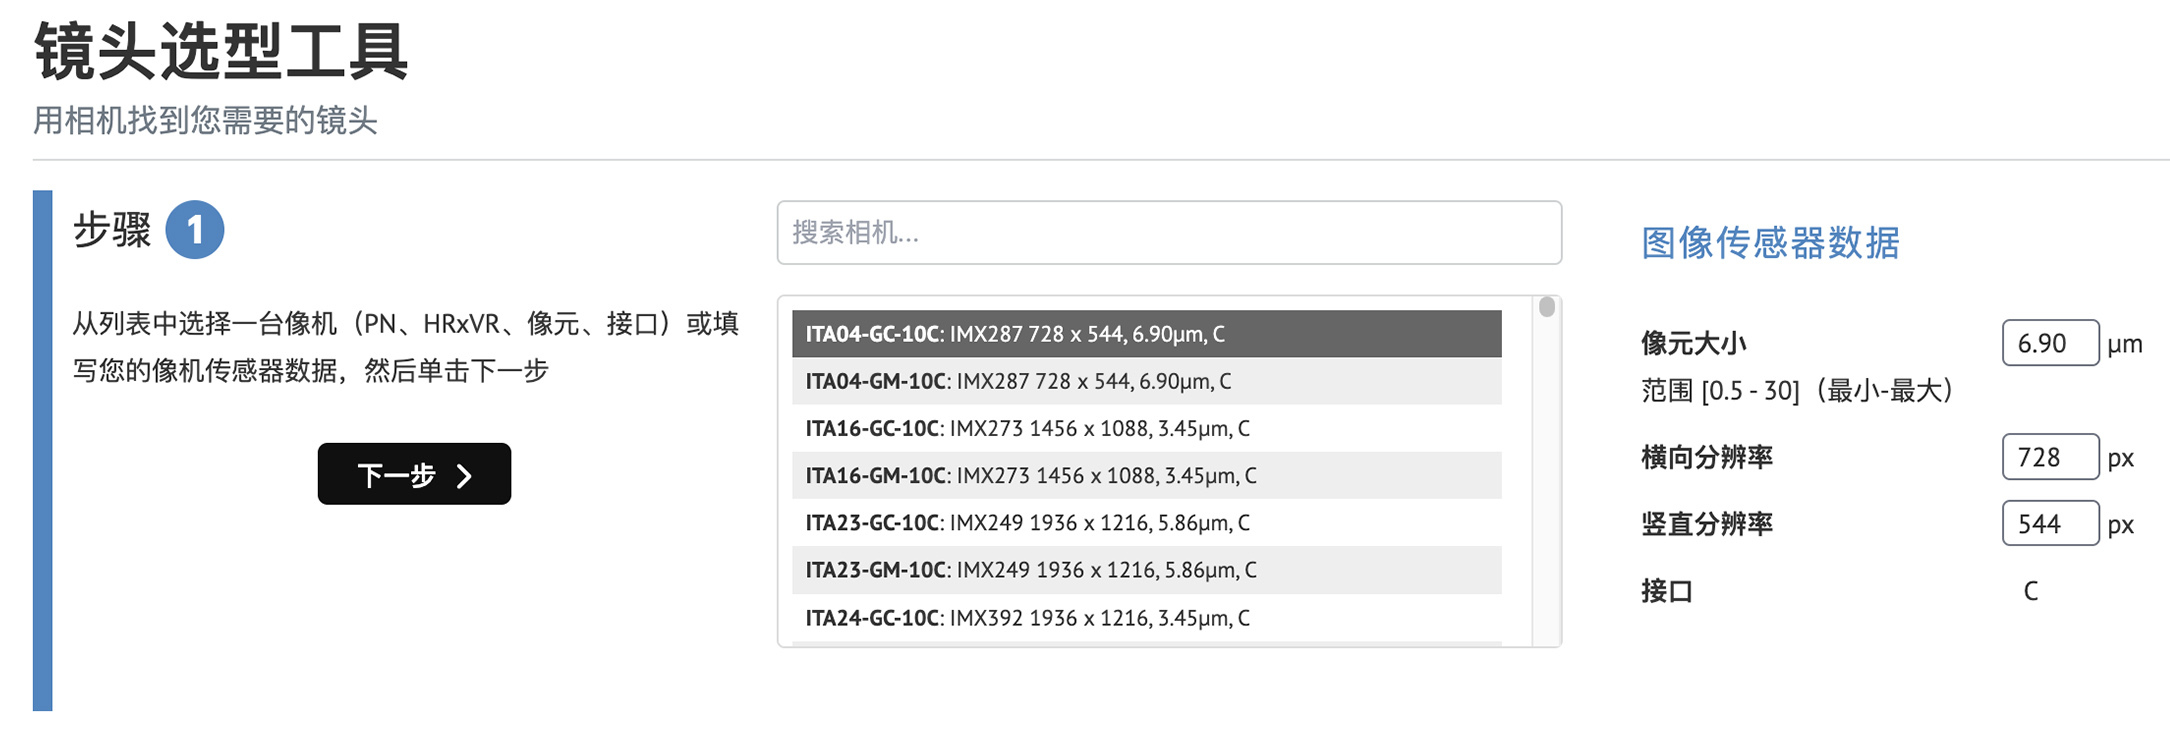The width and height of the screenshot is (2170, 732).
Task: Click the 像元大小 pixel size input
Action: pos(2049,343)
